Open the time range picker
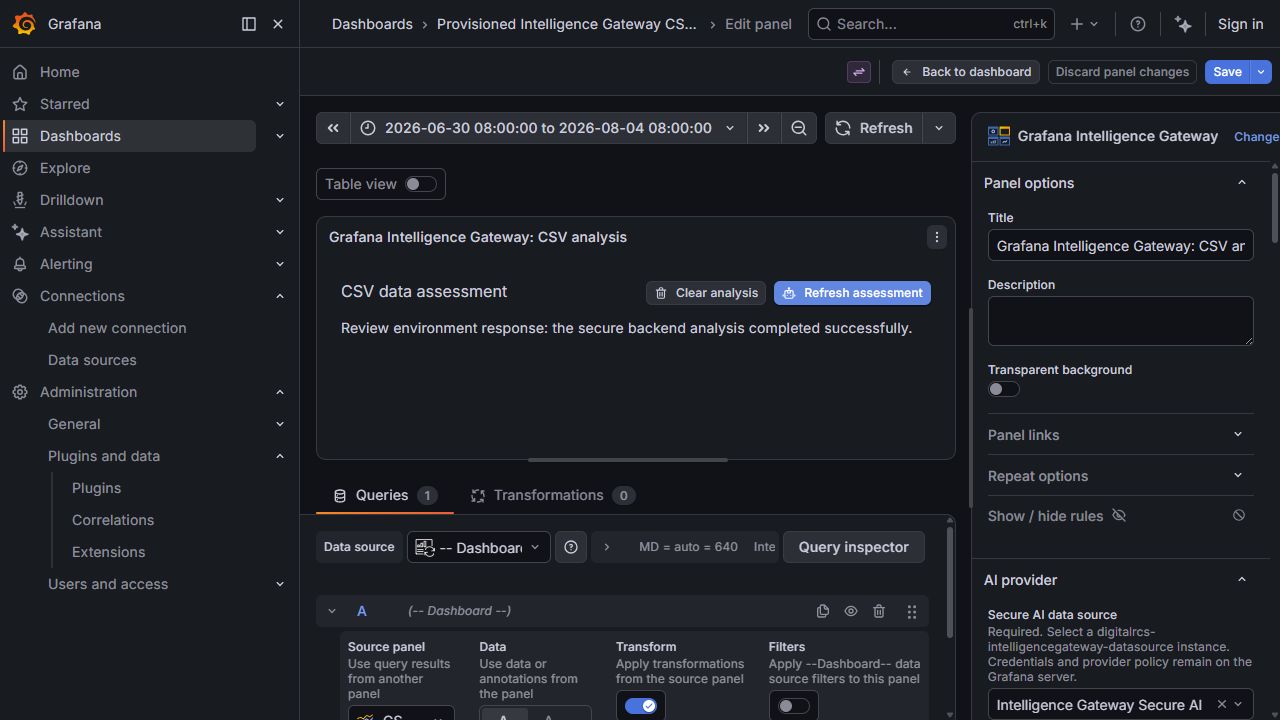 click(548, 128)
